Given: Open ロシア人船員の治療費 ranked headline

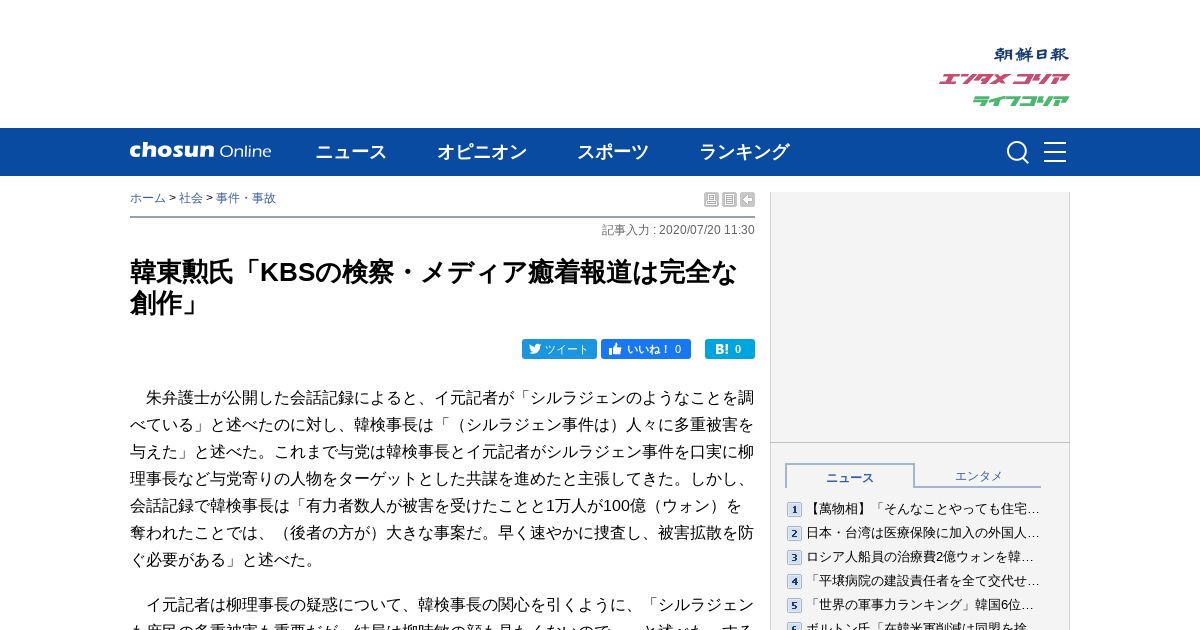Looking at the screenshot, I should pyautogui.click(x=920, y=557).
